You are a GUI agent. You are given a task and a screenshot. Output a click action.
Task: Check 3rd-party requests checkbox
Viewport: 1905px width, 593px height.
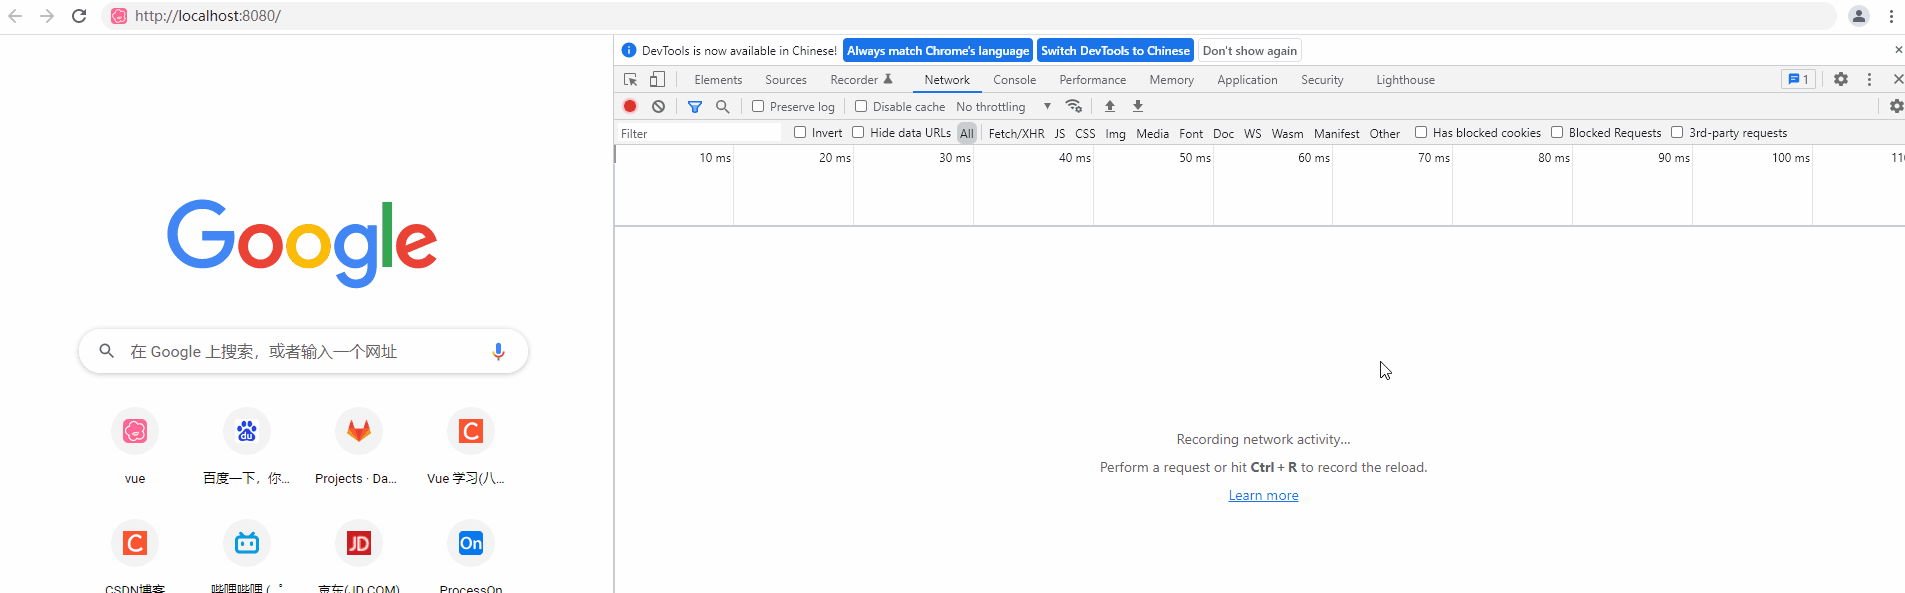[1677, 132]
